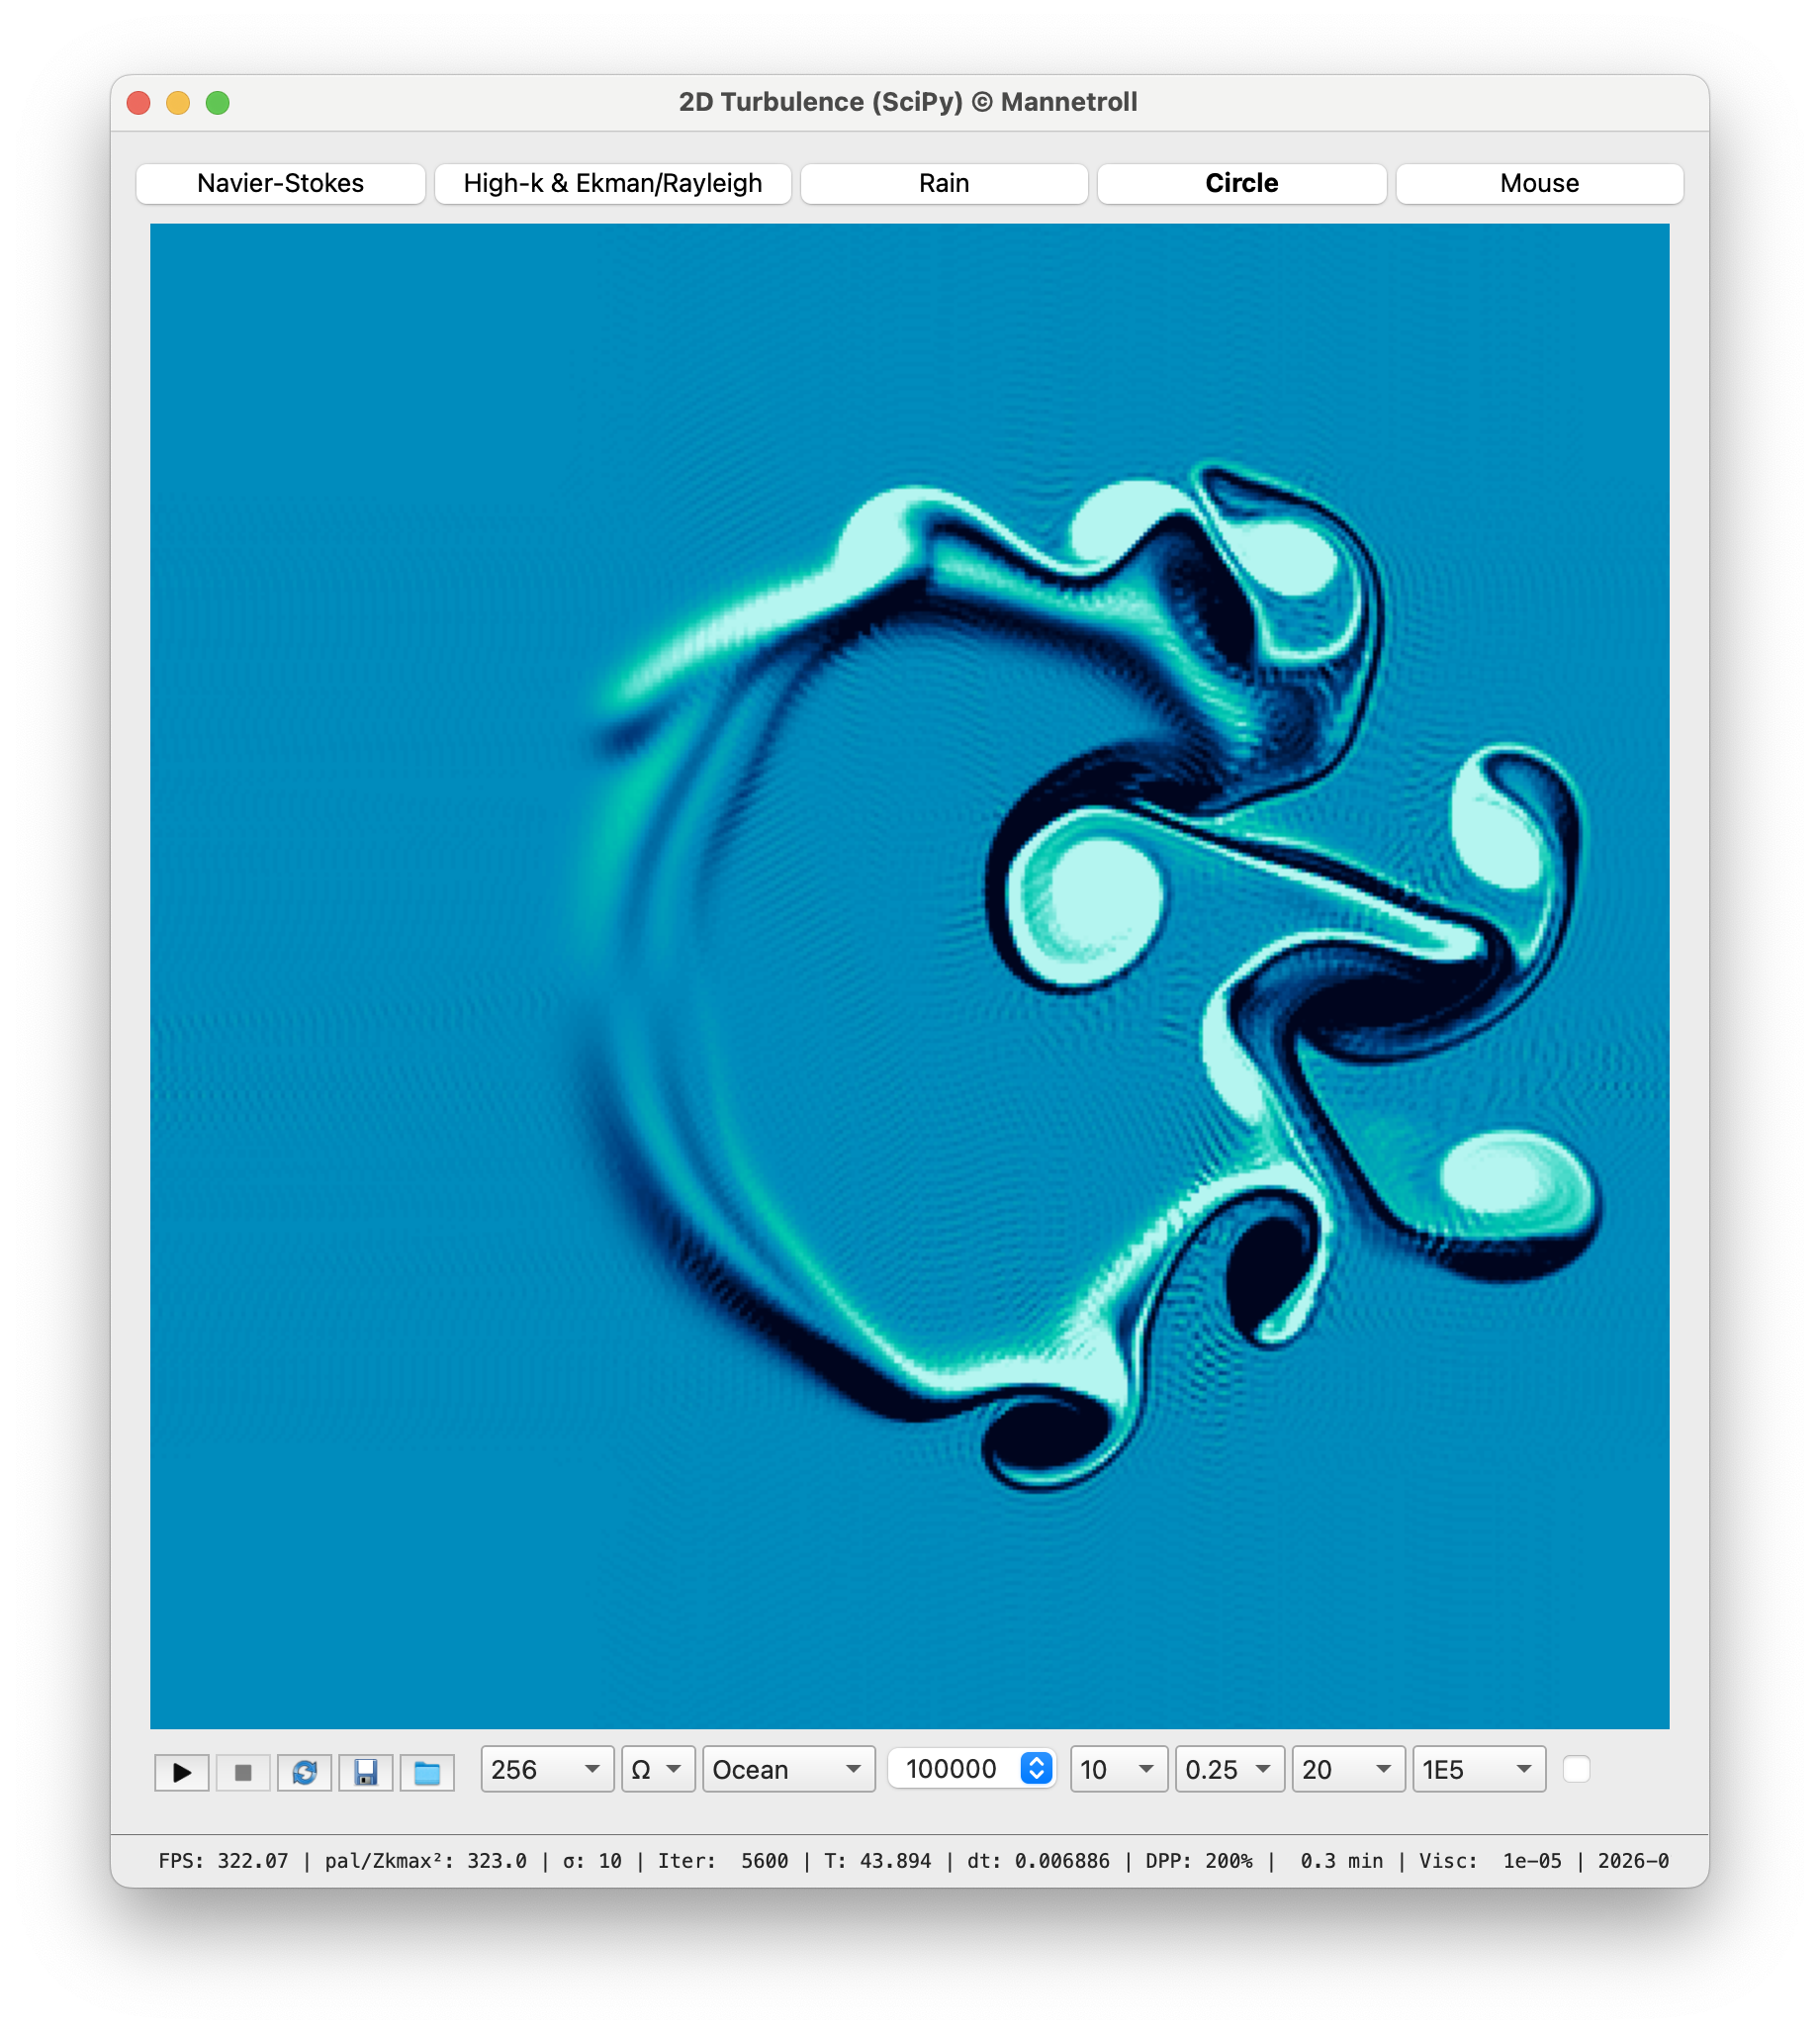Choose the Rain preset
The image size is (1820, 2034).
[944, 183]
